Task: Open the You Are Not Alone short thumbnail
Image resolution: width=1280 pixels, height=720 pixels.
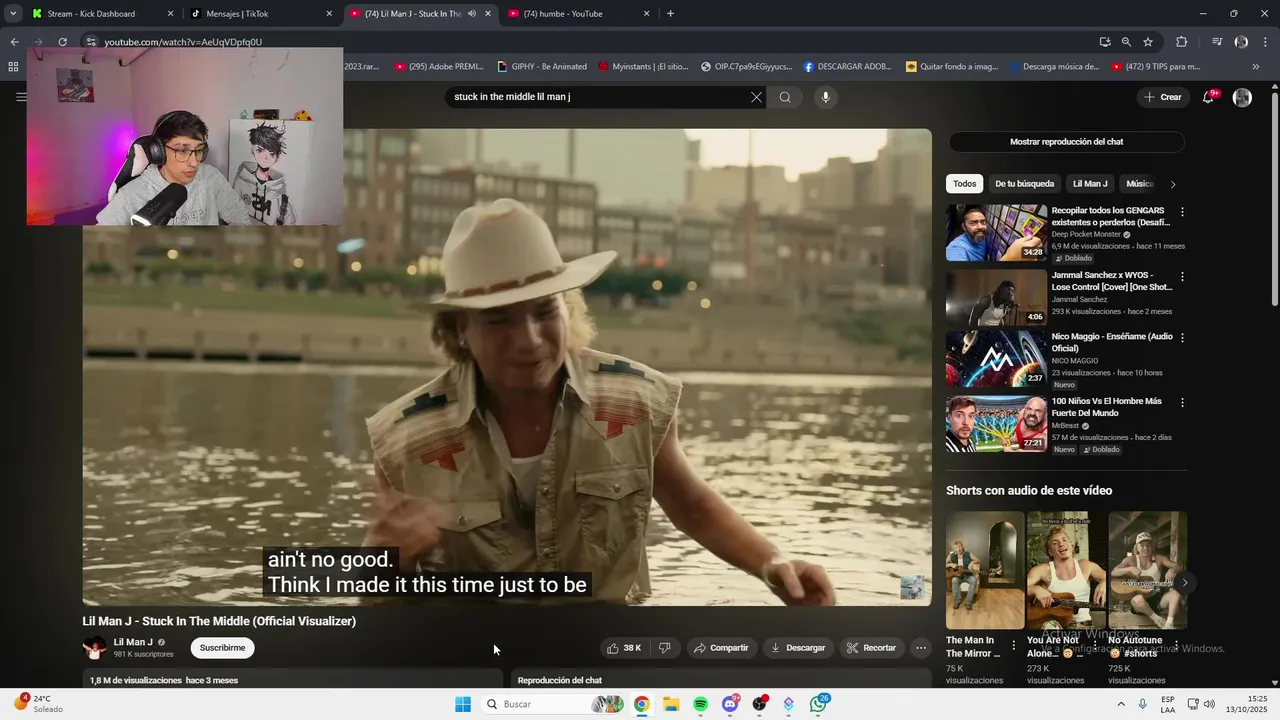Action: pyautogui.click(x=1066, y=570)
